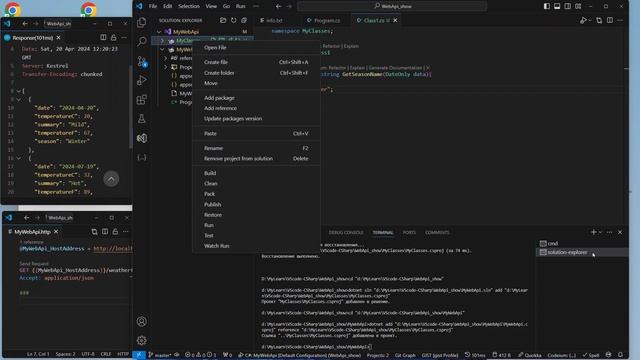Select the solution-explorer terminal in the list
This screenshot has width=640, height=360.
[x=582, y=252]
